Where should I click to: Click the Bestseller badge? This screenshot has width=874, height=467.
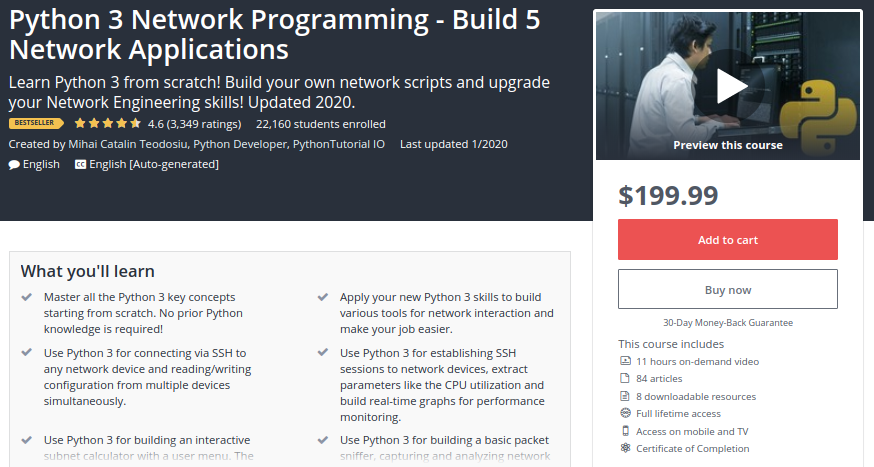(x=36, y=123)
